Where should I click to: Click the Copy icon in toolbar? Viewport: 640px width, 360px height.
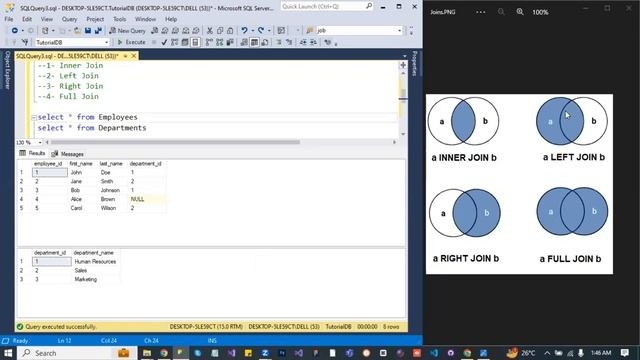[220, 31]
